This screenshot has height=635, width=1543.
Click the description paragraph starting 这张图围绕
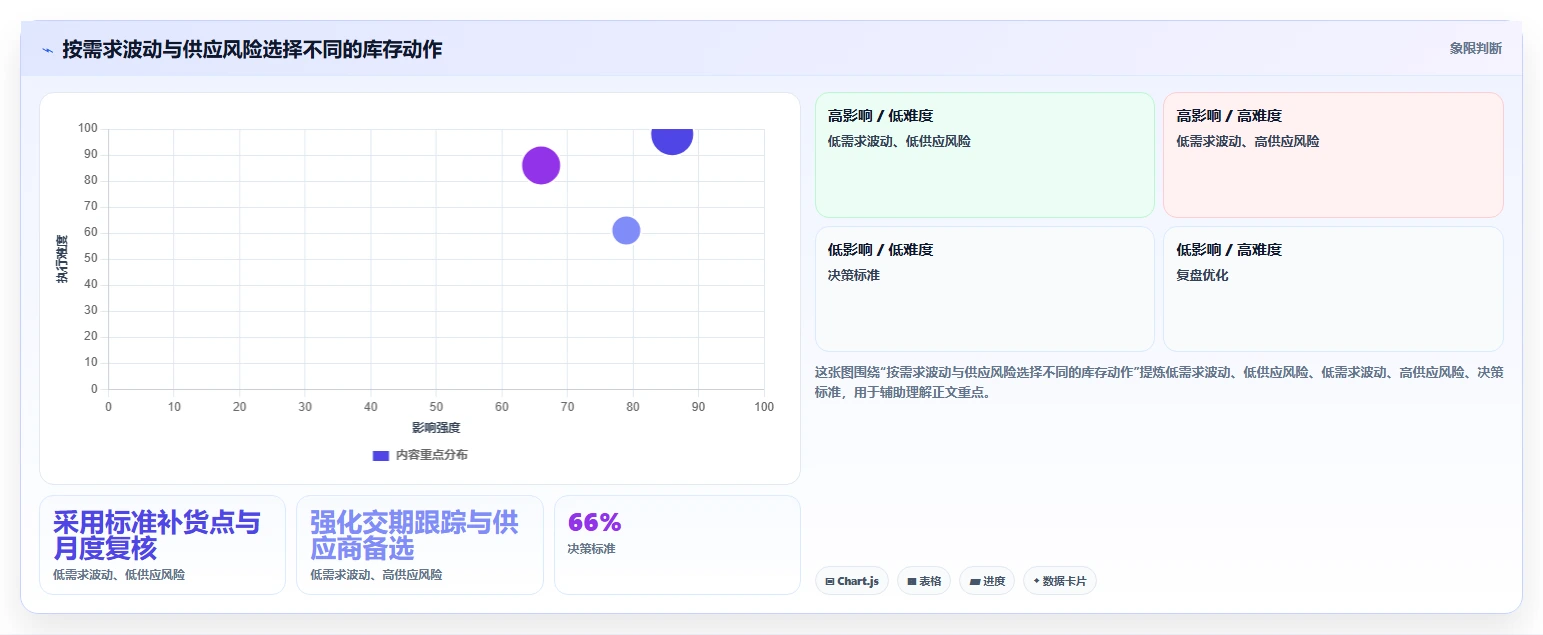pos(1159,382)
